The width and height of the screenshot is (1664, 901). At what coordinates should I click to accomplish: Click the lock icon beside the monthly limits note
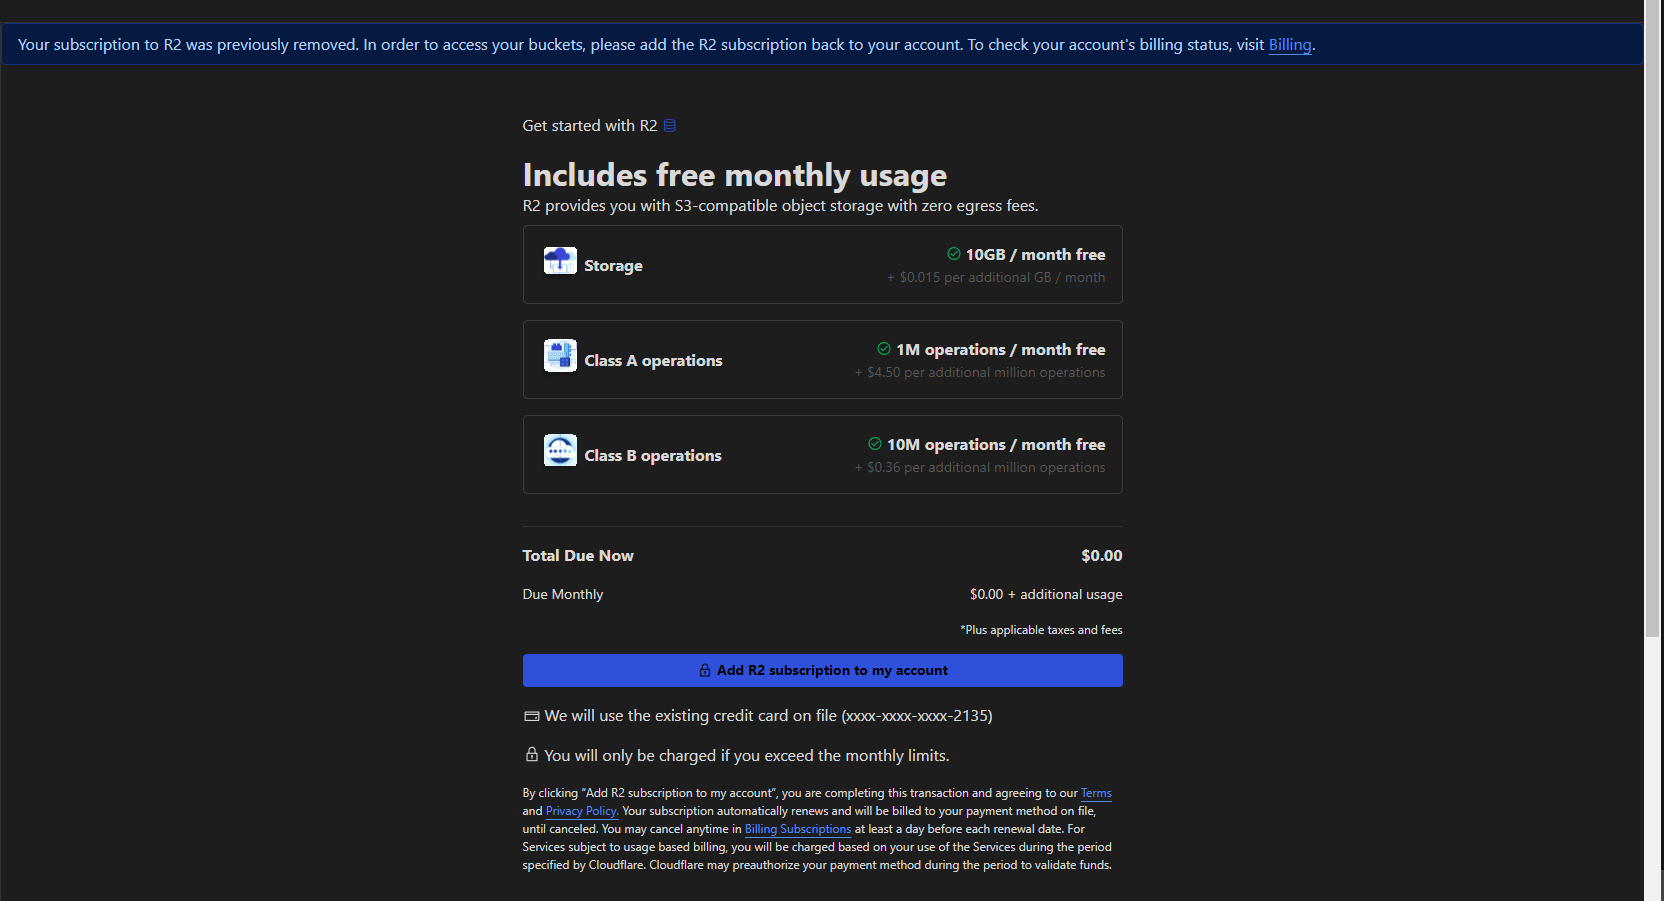click(x=531, y=755)
